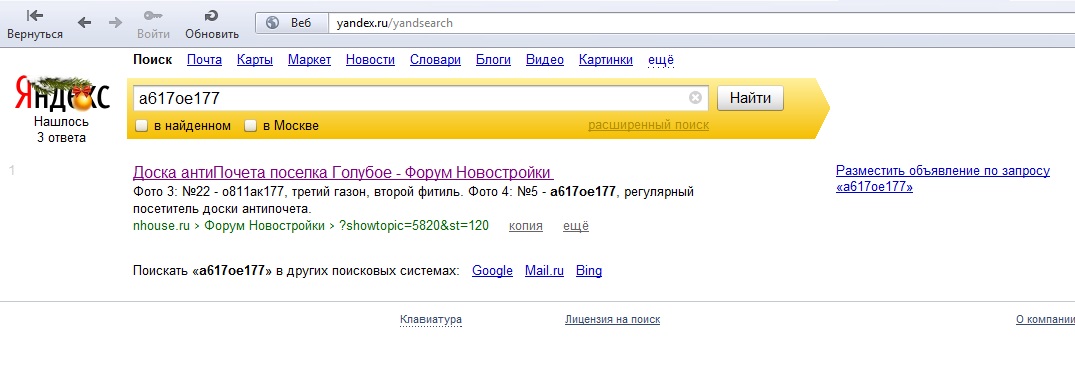Viewport: 1075px width, 378px height.
Task: Search the query in Google
Action: click(492, 271)
